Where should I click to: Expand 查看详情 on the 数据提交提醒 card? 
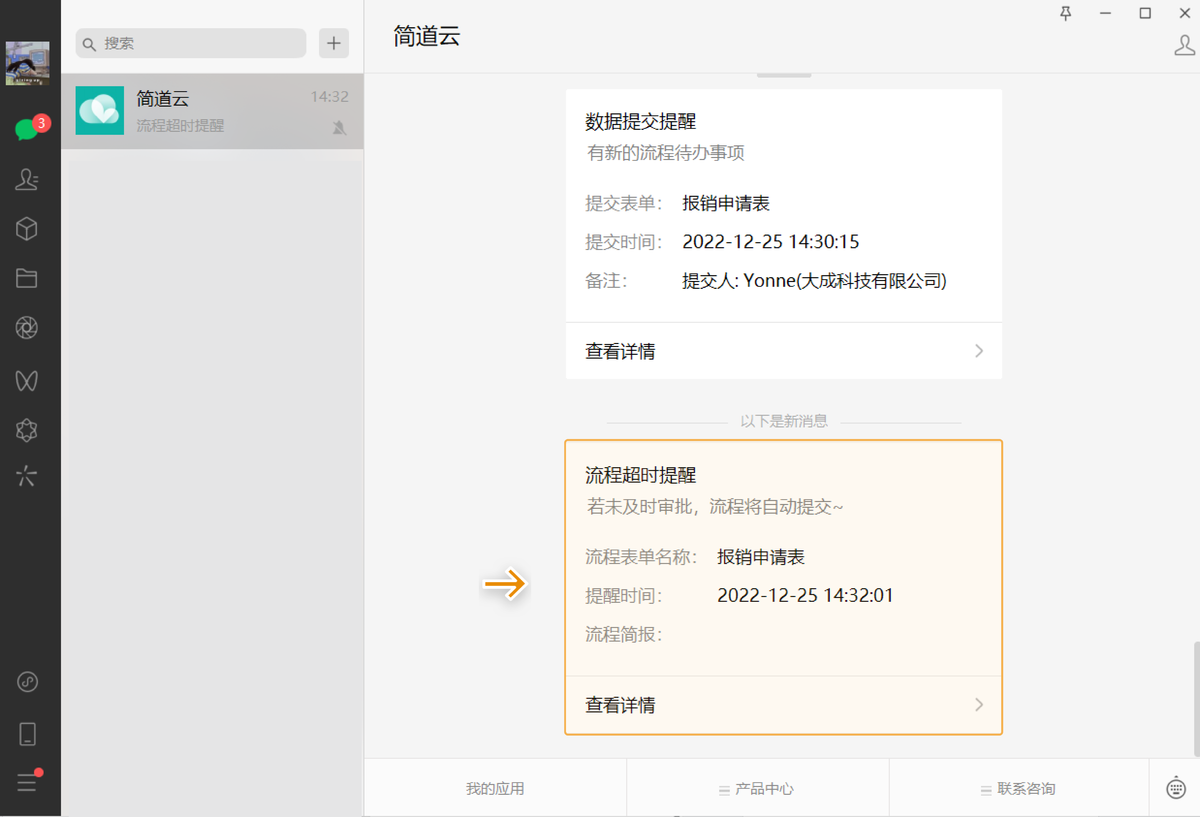783,351
